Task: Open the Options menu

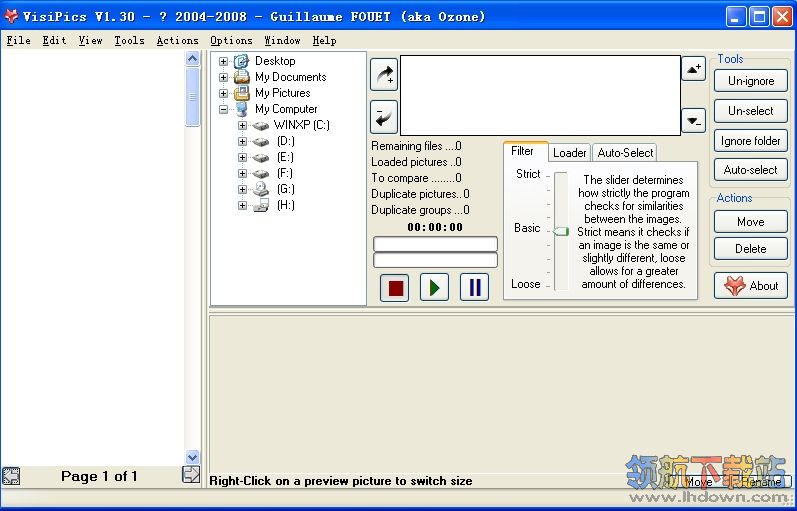Action: (231, 40)
